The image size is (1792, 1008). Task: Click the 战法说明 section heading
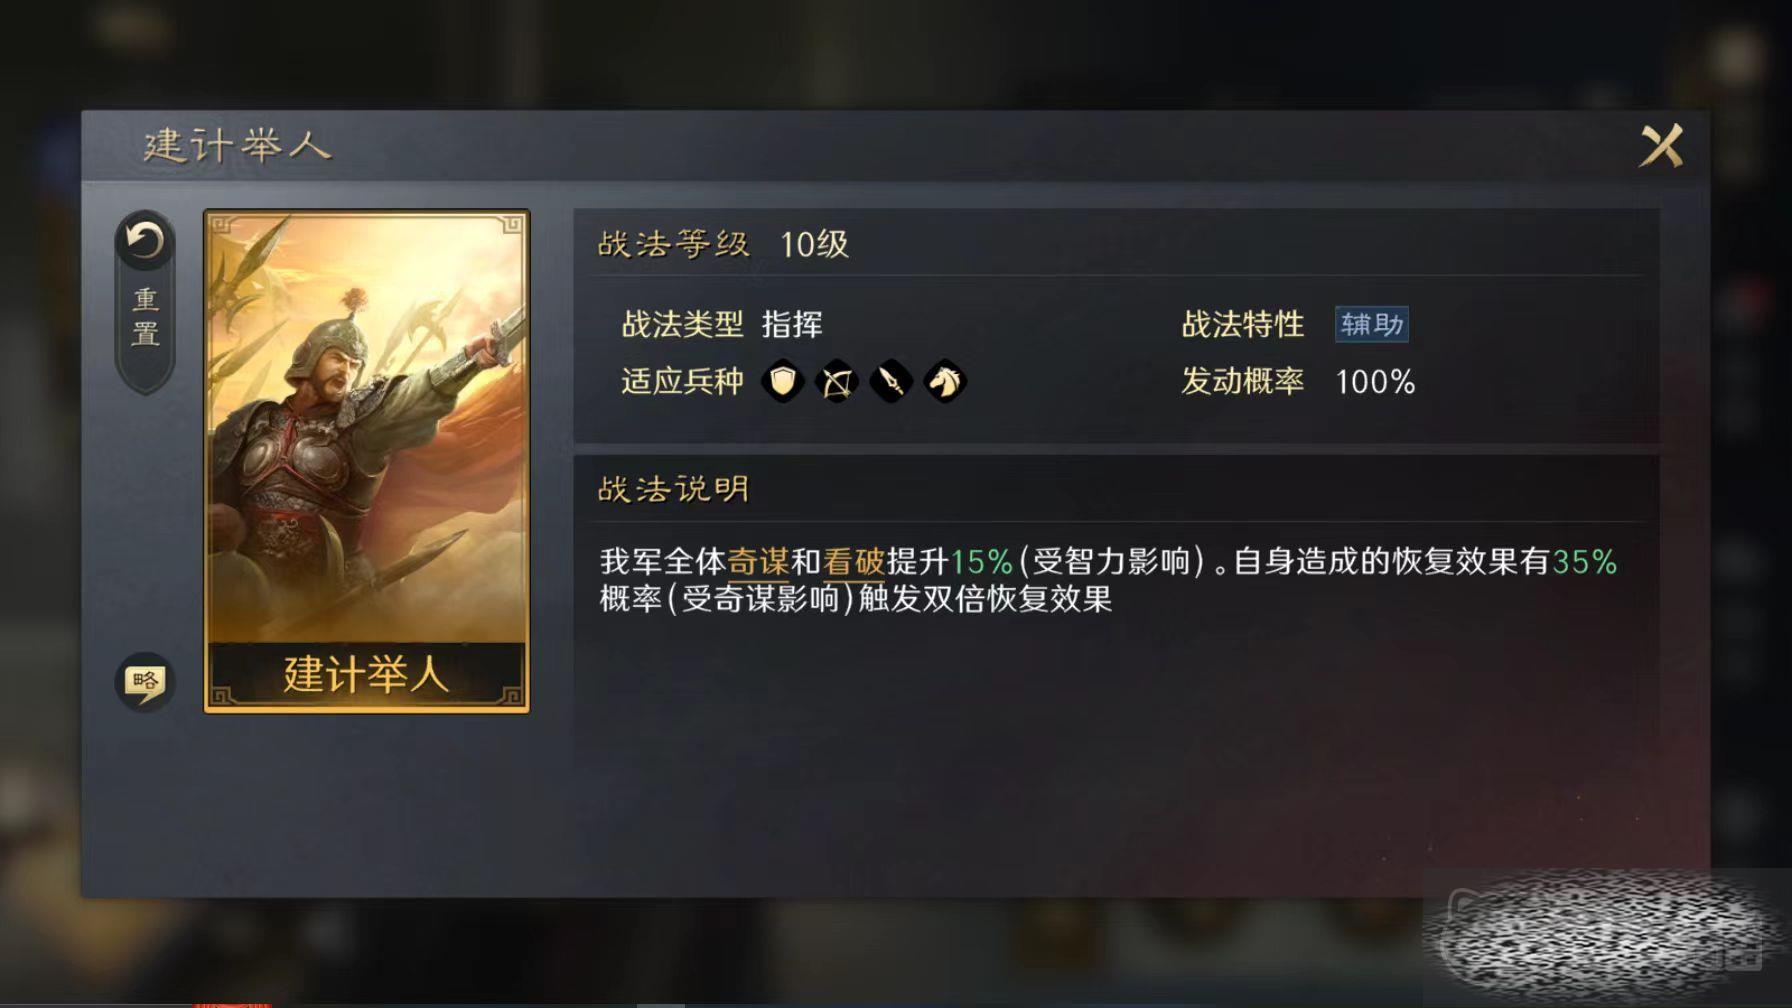point(674,489)
